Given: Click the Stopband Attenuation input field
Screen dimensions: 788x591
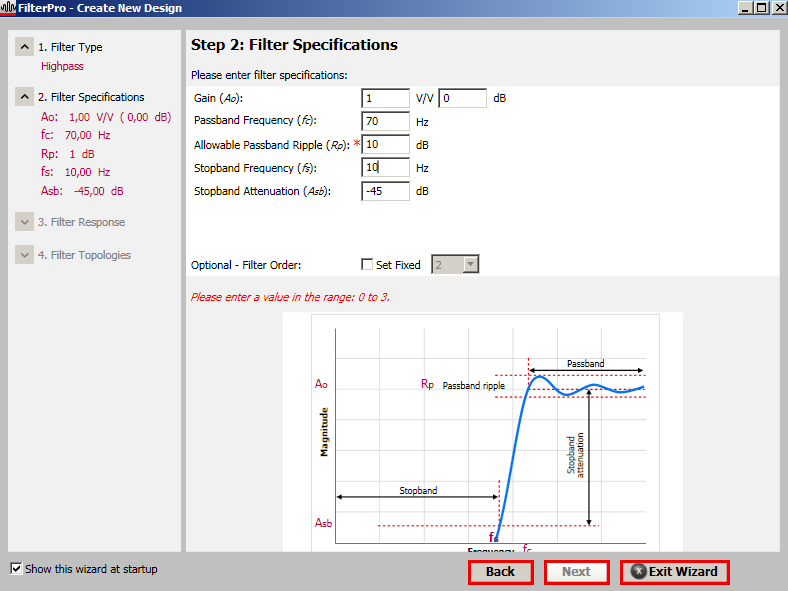Looking at the screenshot, I should [385, 191].
